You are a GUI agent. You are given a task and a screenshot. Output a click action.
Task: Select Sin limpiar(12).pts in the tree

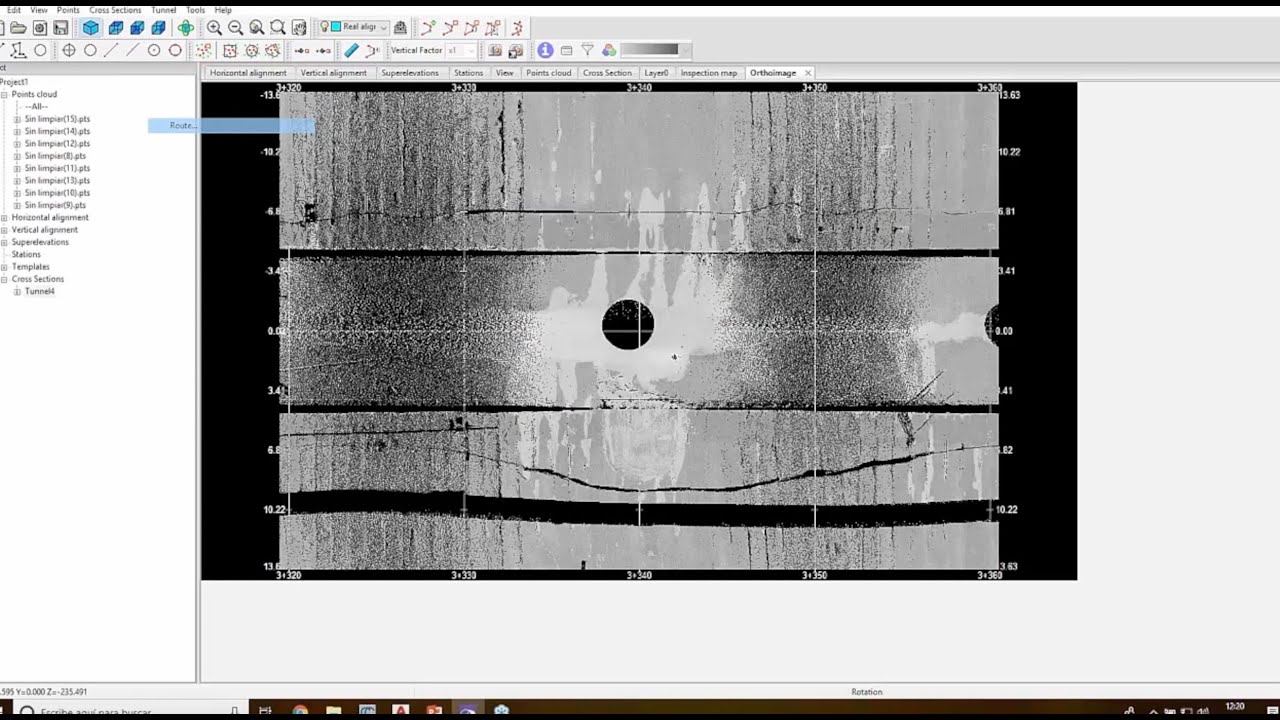point(57,144)
